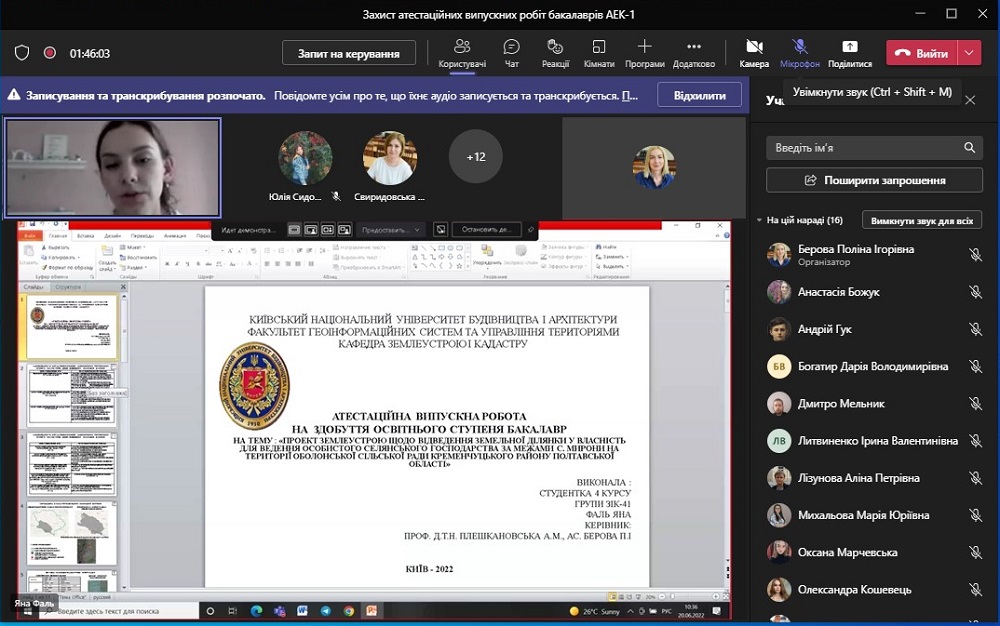Open the Користувачі participants panel
The width and height of the screenshot is (1000, 626).
(x=462, y=54)
